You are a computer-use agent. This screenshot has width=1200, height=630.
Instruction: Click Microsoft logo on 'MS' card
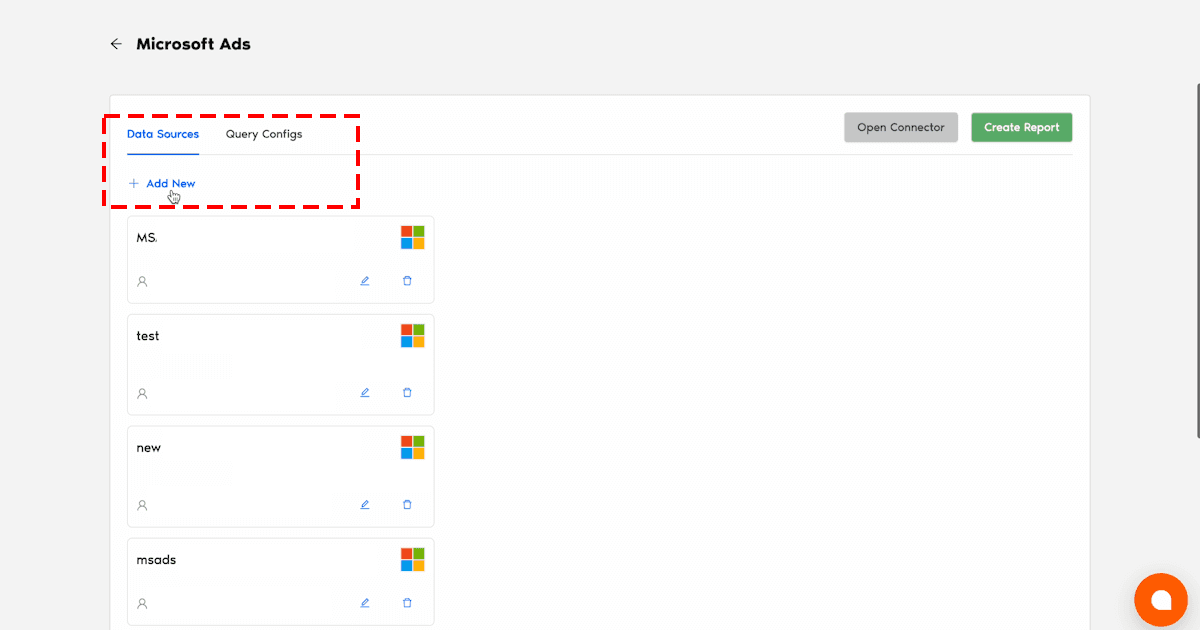click(x=413, y=237)
